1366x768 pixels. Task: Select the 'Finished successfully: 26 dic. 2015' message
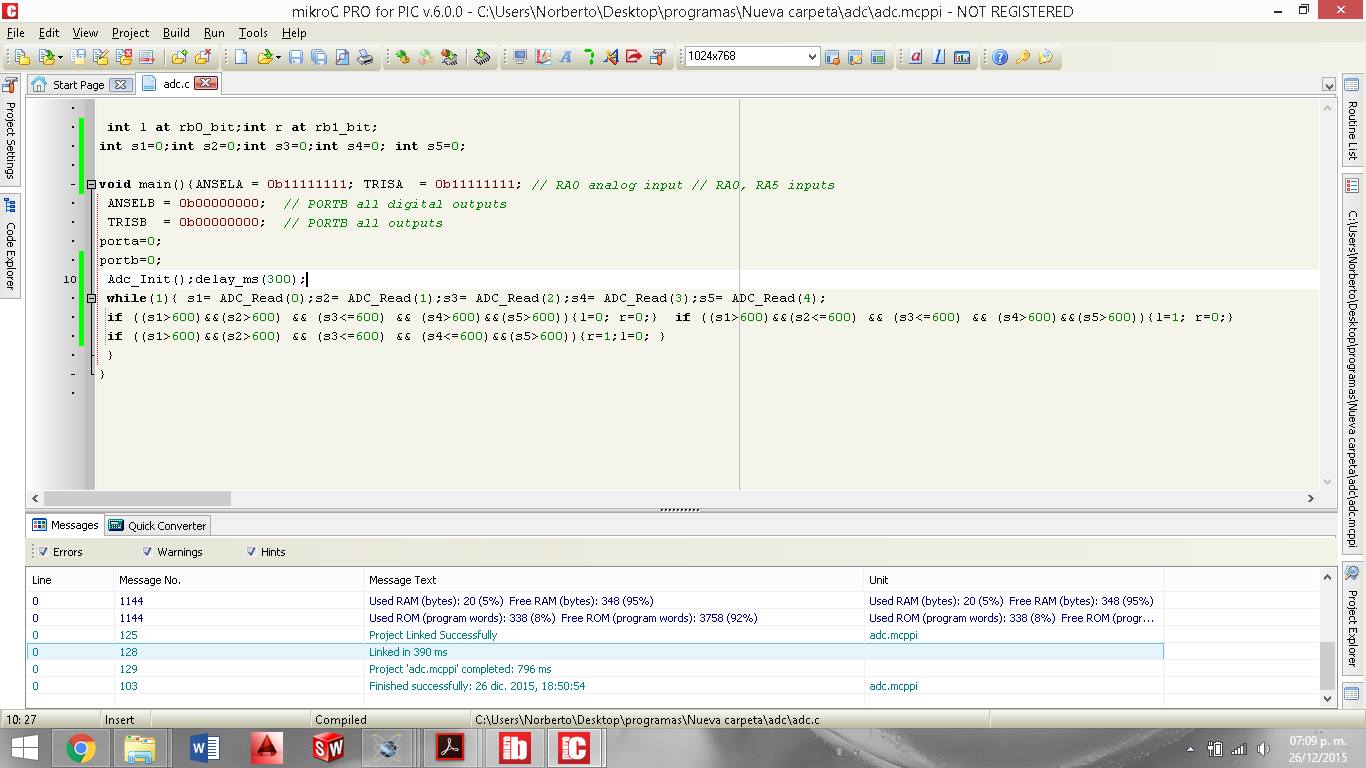pyautogui.click(x=595, y=686)
